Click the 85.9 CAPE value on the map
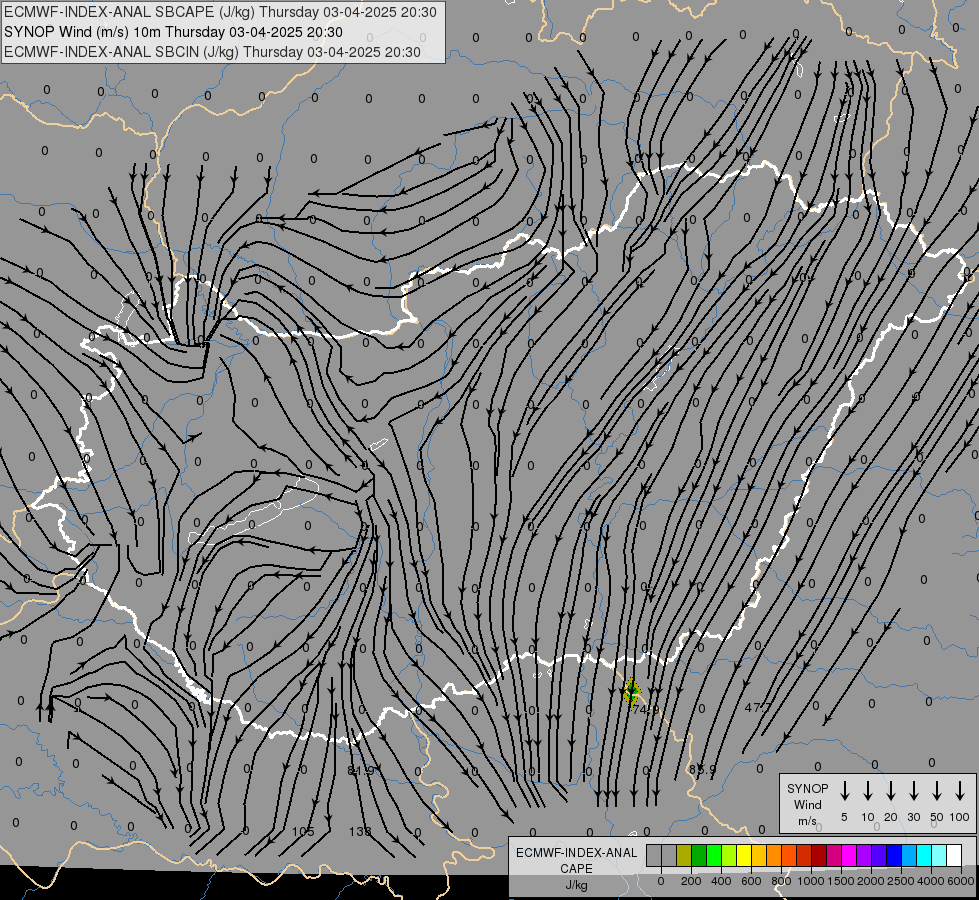Screen dimensions: 979x900 (x=702, y=769)
